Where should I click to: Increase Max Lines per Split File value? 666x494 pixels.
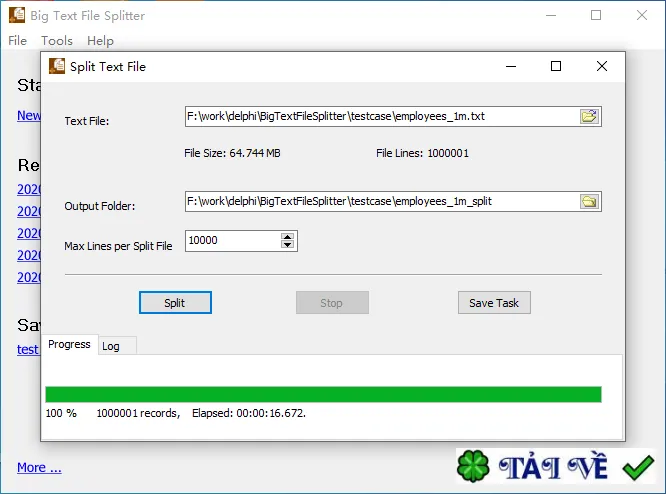point(288,237)
